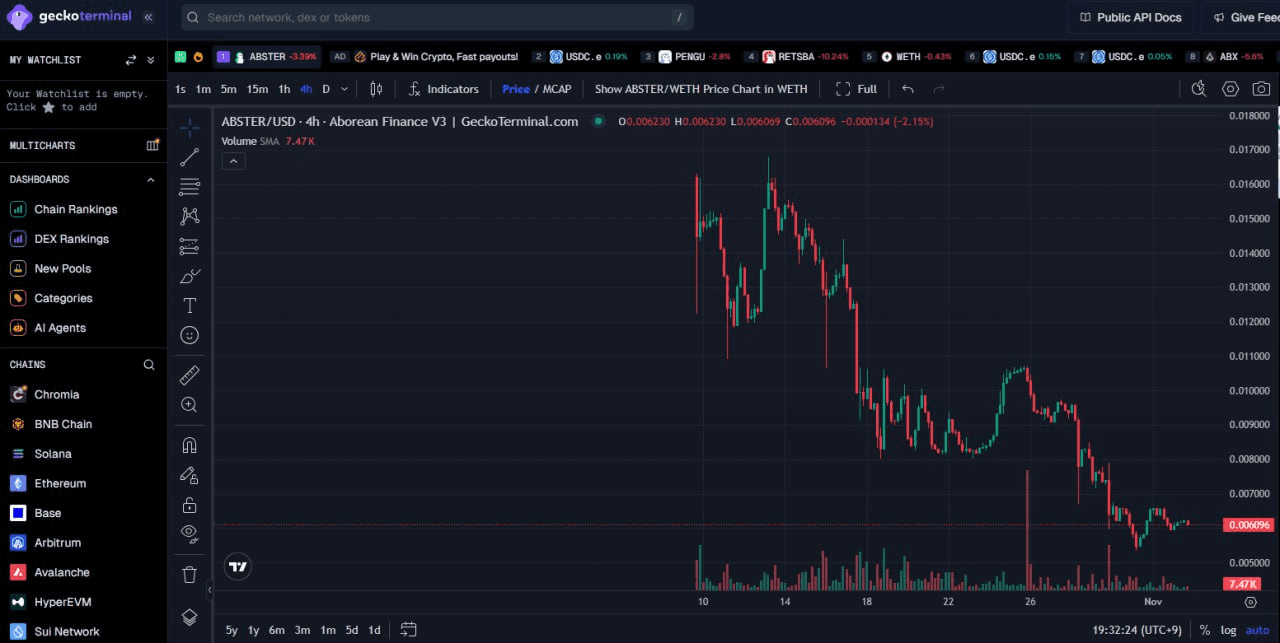Switch chart to MCAP view
Image resolution: width=1280 pixels, height=643 pixels.
[557, 89]
